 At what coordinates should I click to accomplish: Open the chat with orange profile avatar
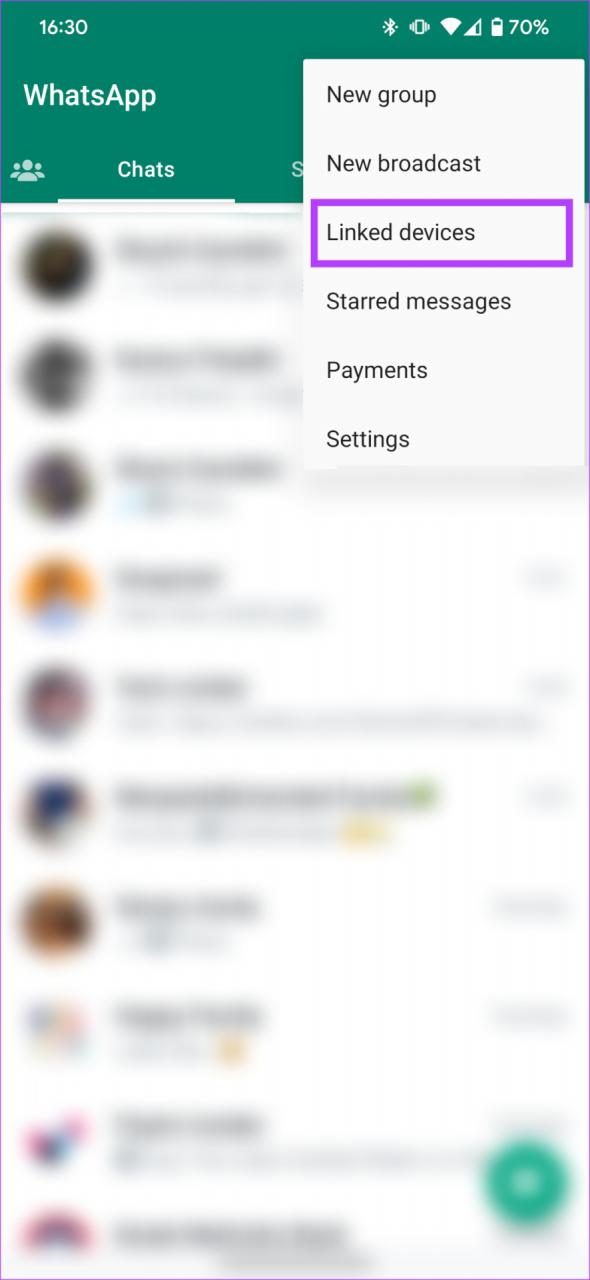click(x=295, y=595)
